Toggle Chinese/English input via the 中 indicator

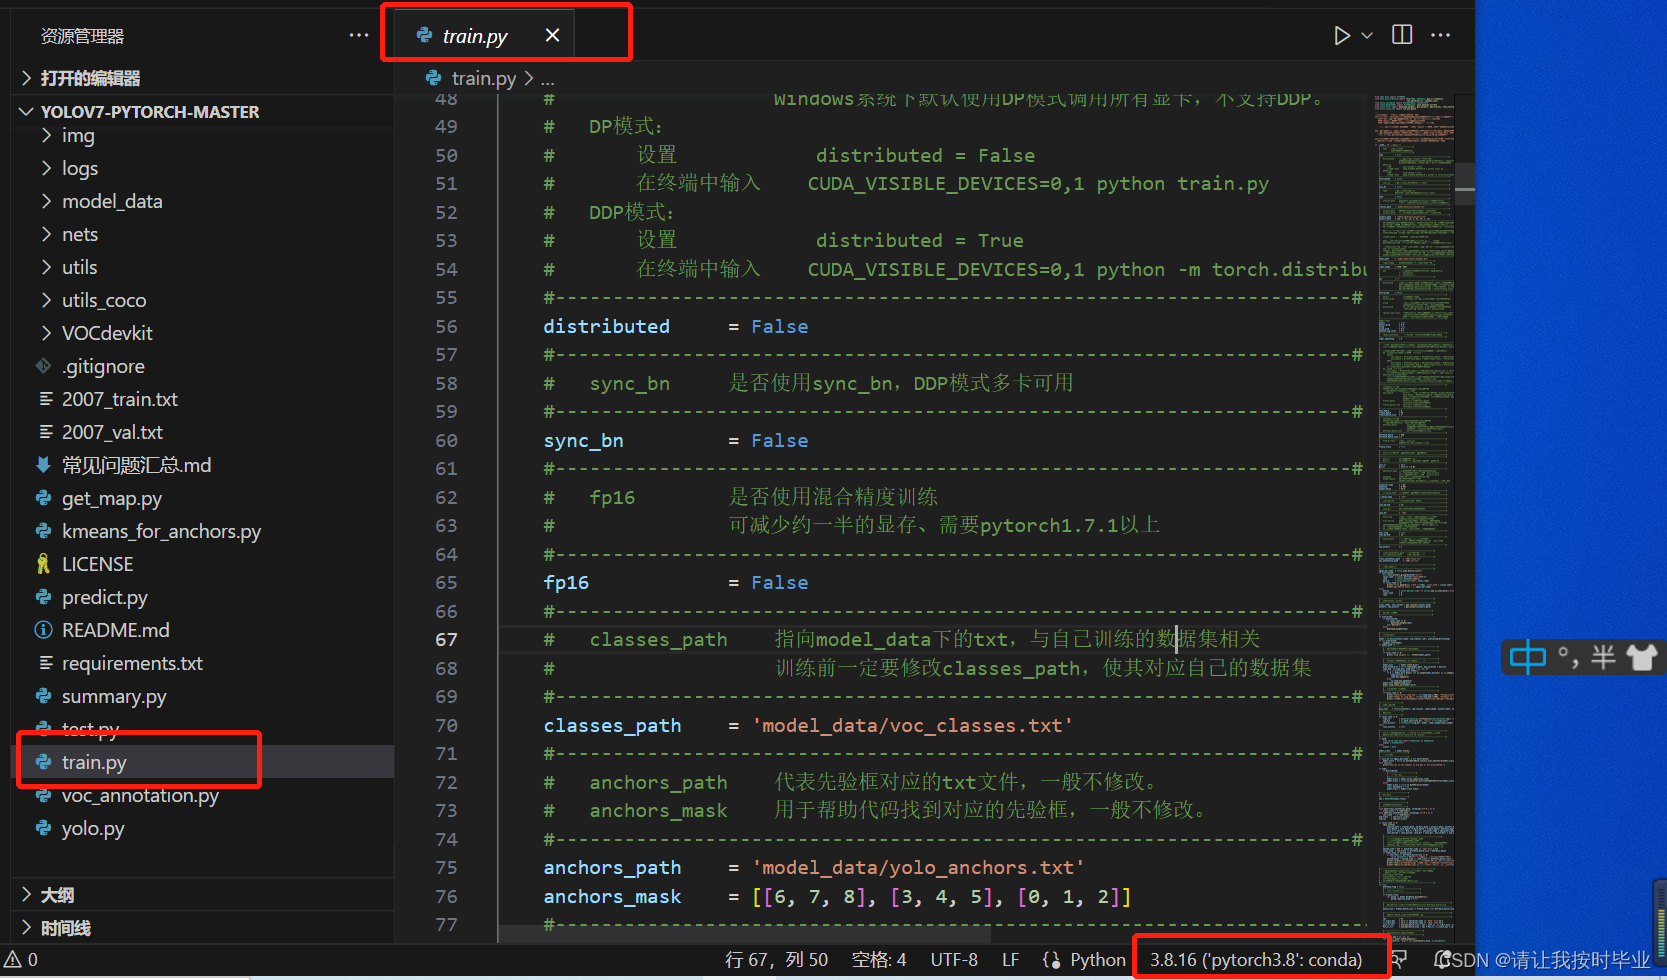1529,657
